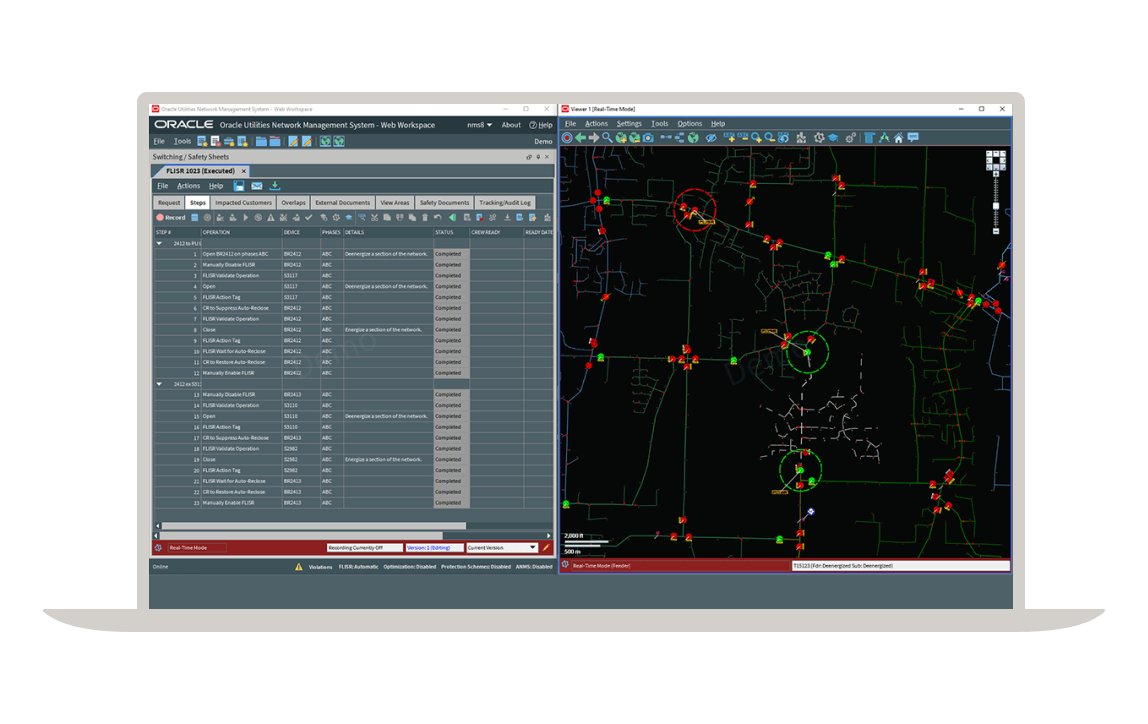Open the Current Version dropdown

tap(502, 548)
